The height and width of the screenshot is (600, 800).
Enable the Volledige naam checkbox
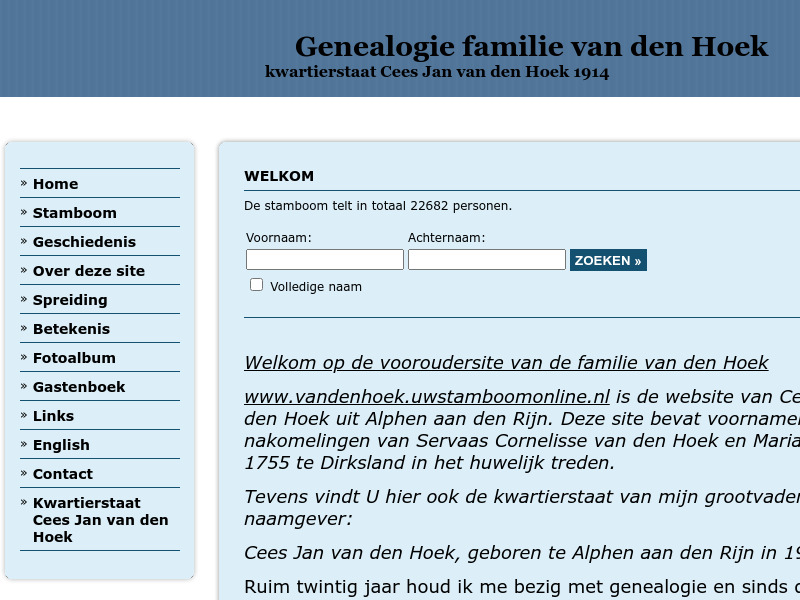tap(256, 284)
